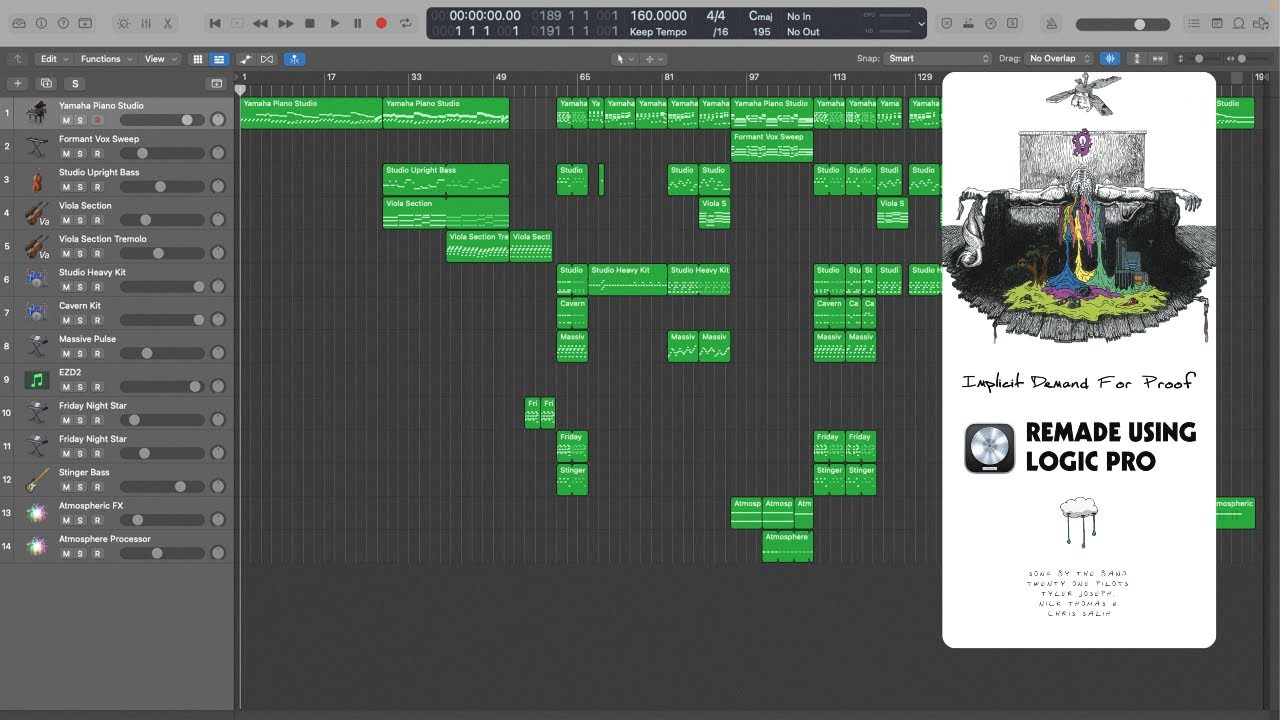This screenshot has height=720, width=1280.
Task: Mute the Studio Upright Bass track
Action: tap(66, 187)
